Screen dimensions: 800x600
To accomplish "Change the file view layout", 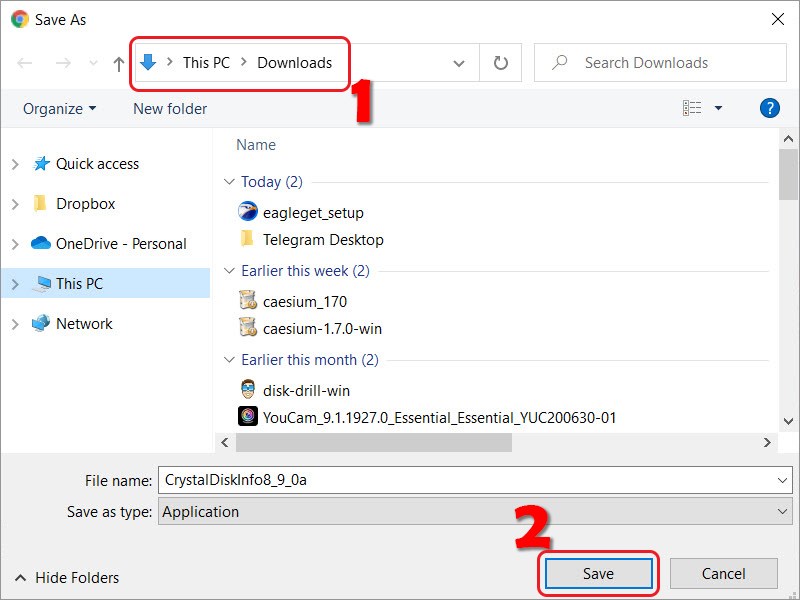I will point(693,107).
